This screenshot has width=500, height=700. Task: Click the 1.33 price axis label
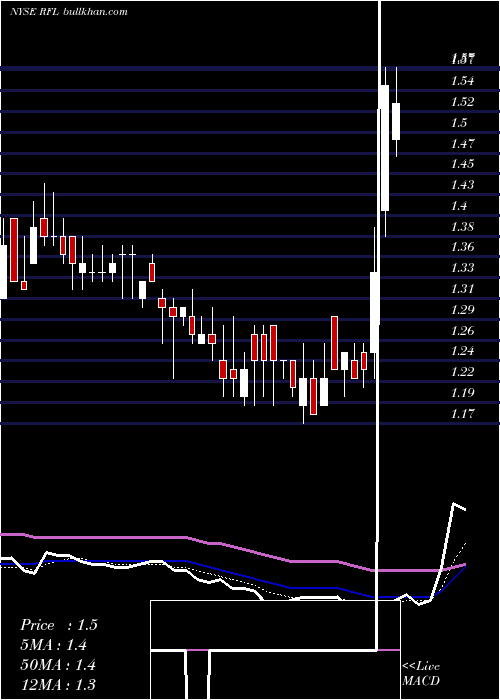pos(462,267)
